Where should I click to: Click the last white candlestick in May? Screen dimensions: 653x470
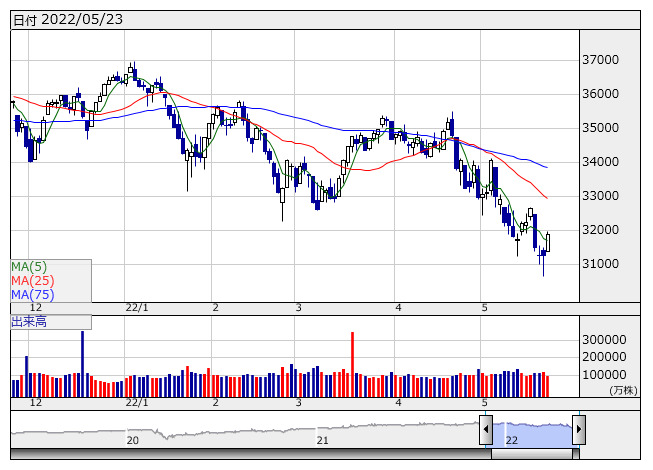click(548, 243)
